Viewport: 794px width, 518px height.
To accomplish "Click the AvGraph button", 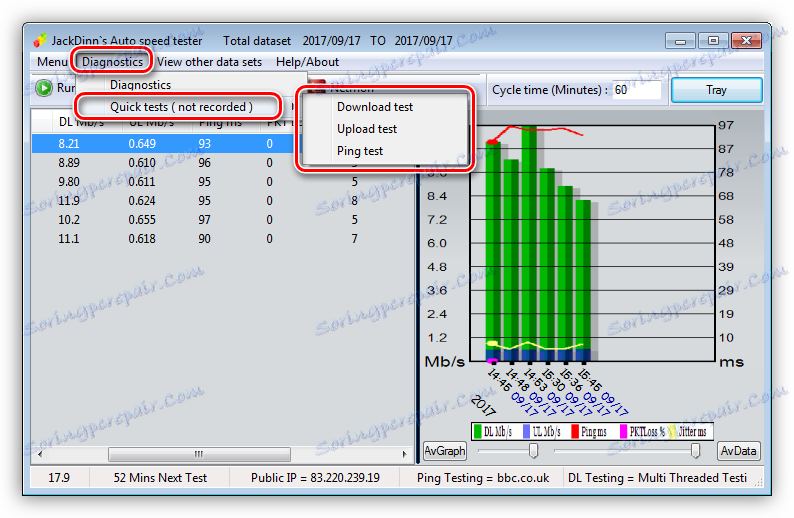I will (444, 451).
